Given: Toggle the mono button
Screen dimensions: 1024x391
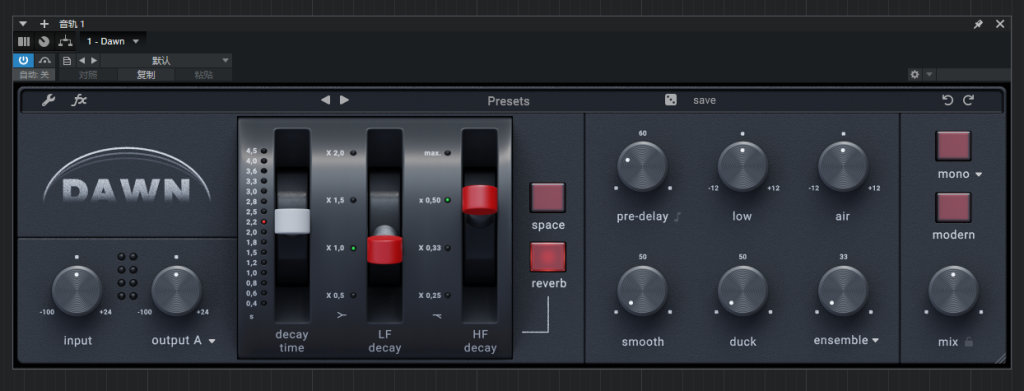Looking at the screenshot, I should tap(953, 146).
